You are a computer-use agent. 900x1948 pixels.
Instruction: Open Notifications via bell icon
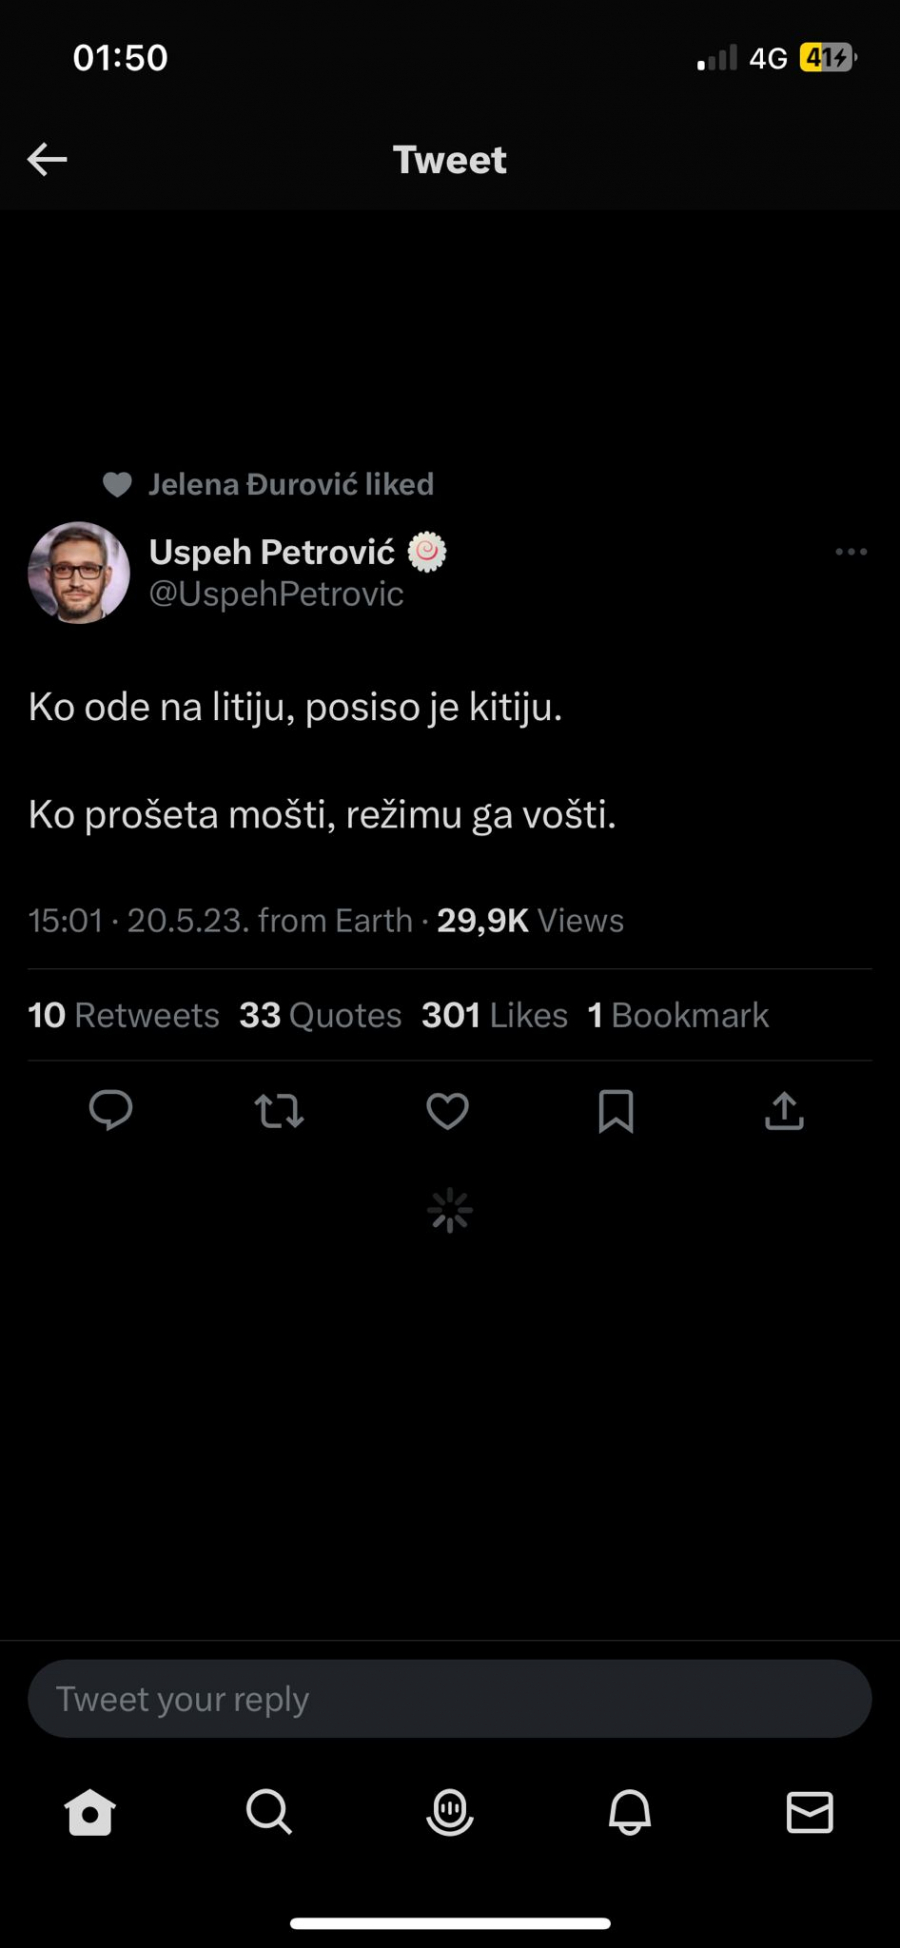click(x=629, y=1814)
